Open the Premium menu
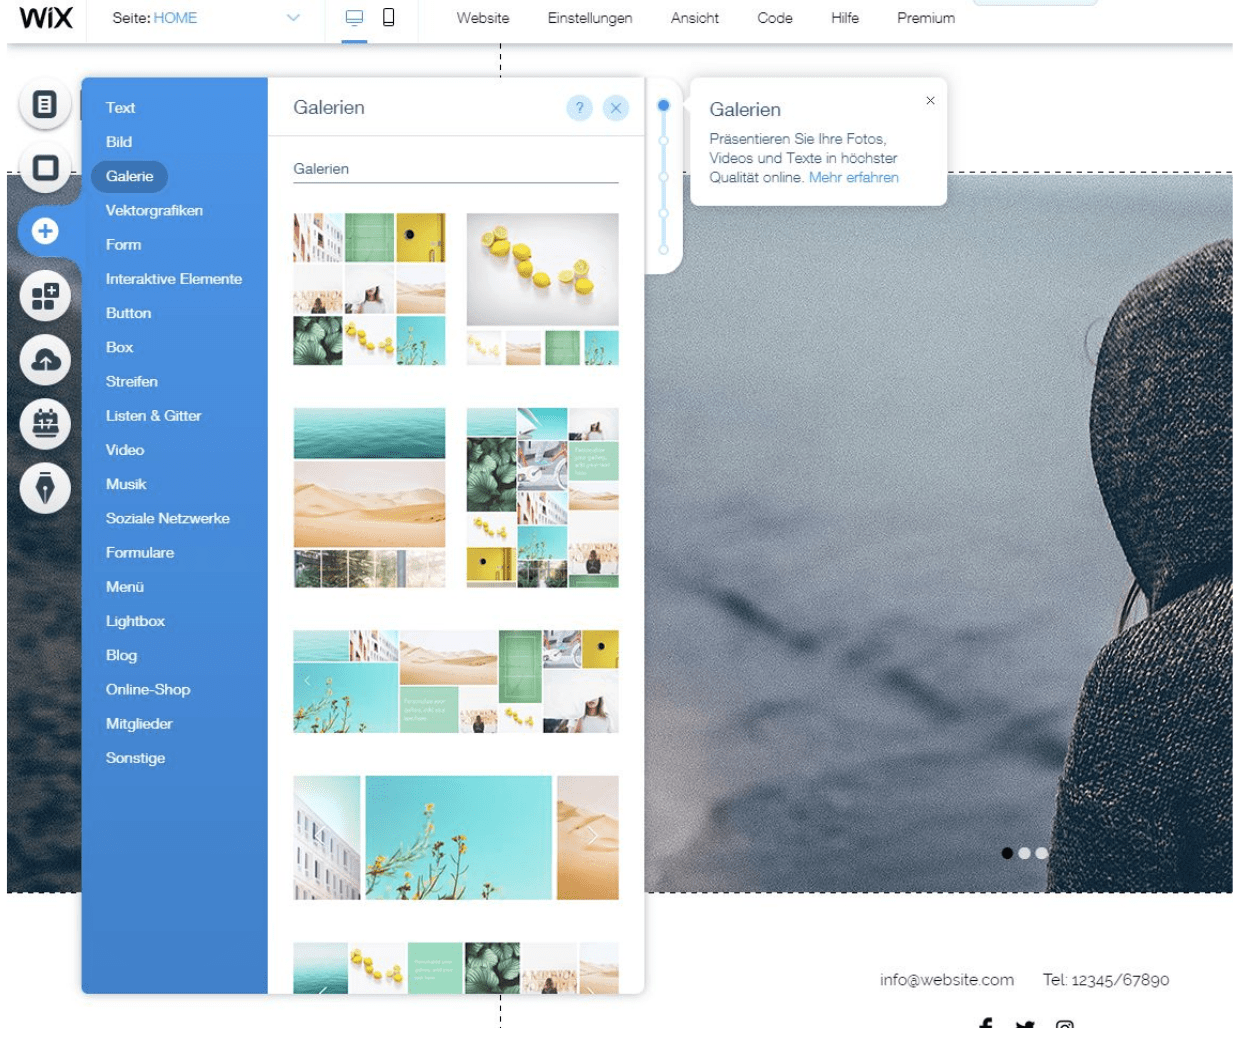The height and width of the screenshot is (1040, 1252). [926, 18]
